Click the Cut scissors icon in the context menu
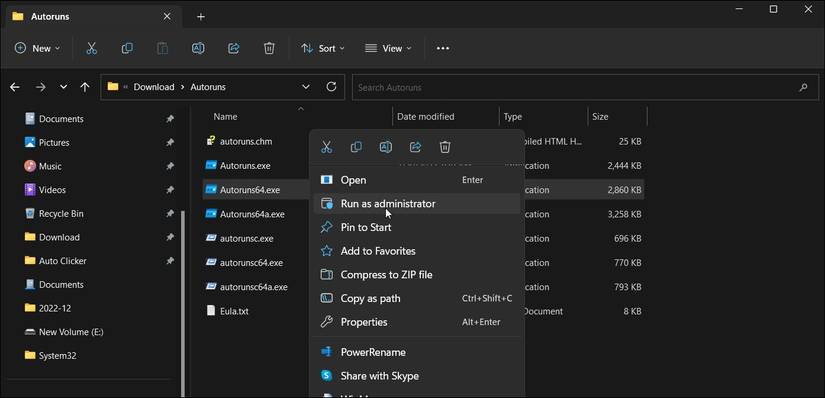825x398 pixels. click(327, 147)
